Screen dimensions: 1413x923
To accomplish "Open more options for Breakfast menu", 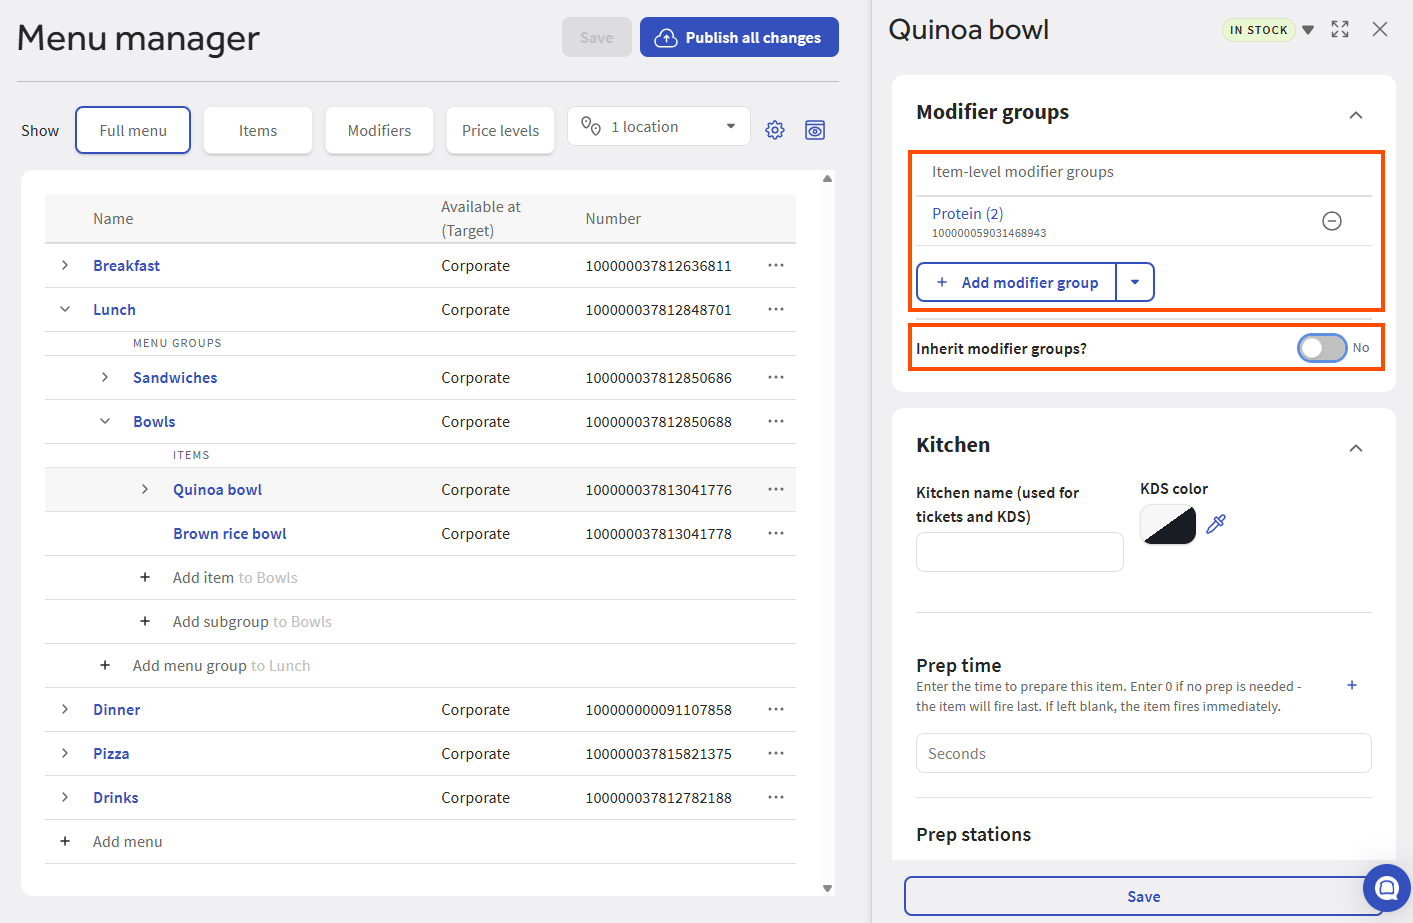I will click(775, 266).
